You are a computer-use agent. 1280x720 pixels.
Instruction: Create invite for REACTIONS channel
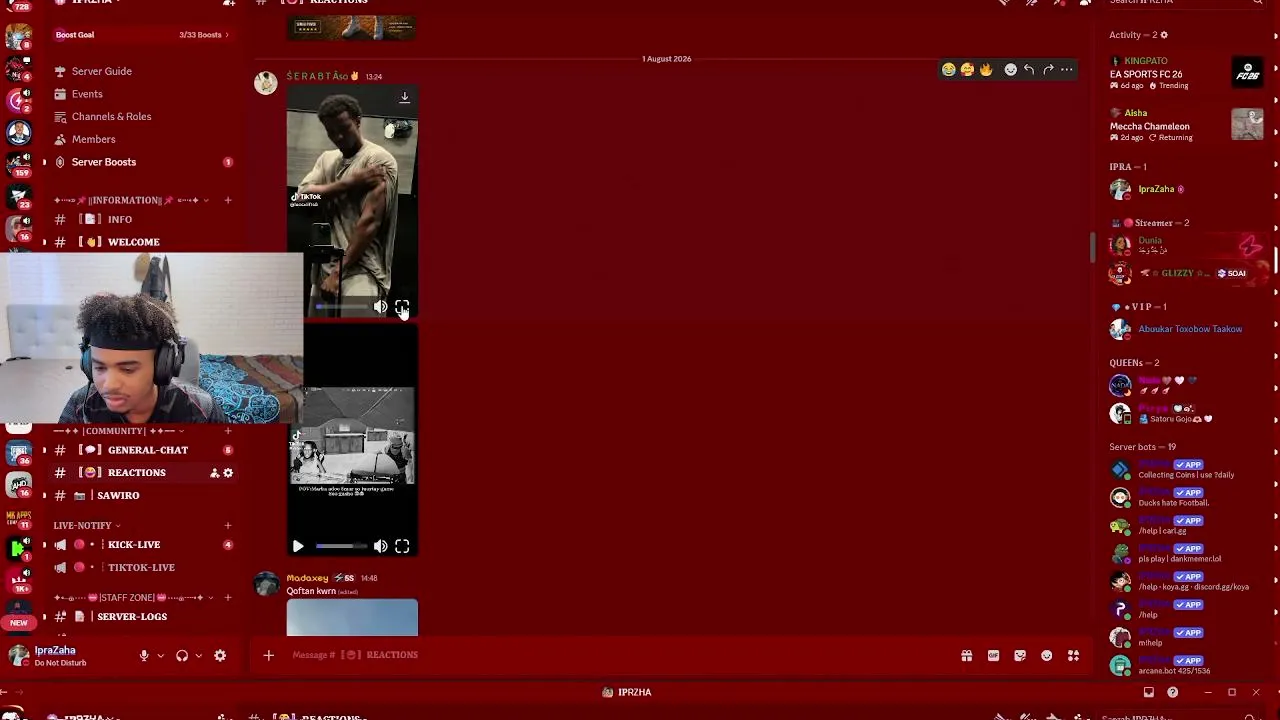(214, 473)
